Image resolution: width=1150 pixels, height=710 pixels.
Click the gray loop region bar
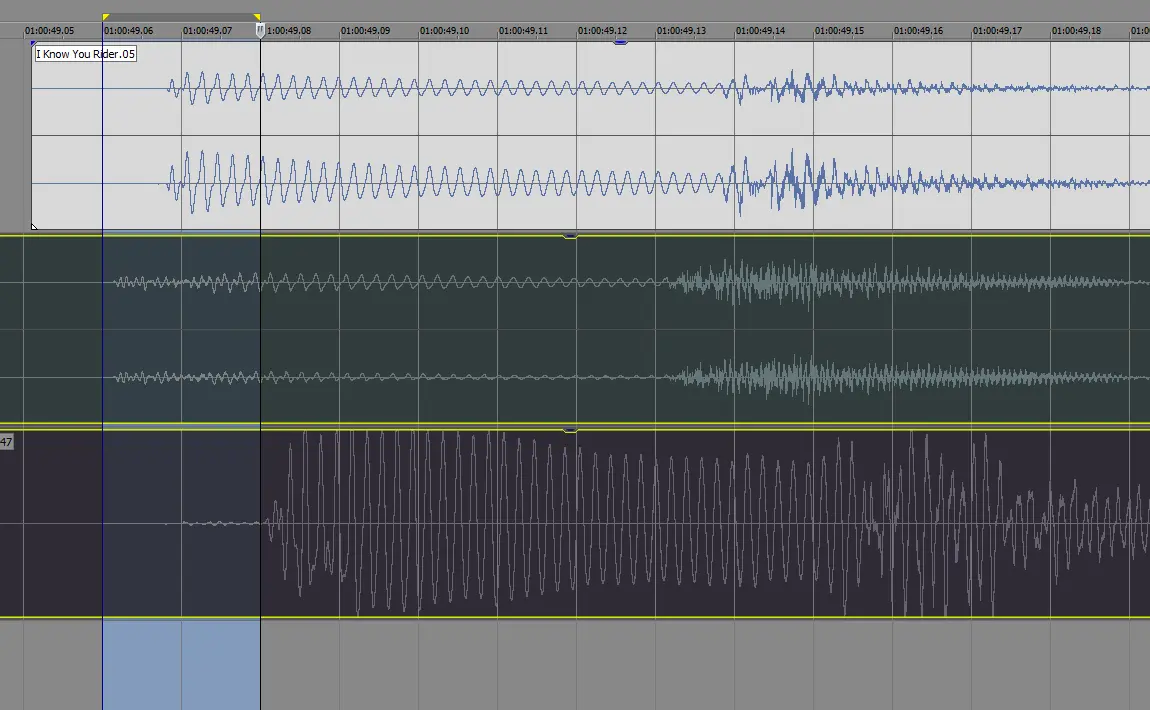(x=181, y=16)
